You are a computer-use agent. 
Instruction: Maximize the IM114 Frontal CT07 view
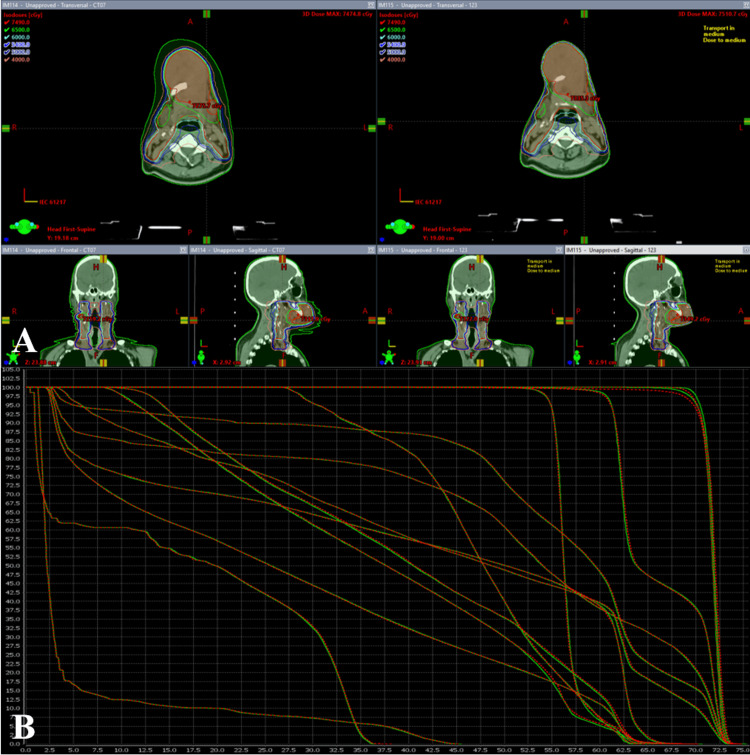click(x=183, y=250)
